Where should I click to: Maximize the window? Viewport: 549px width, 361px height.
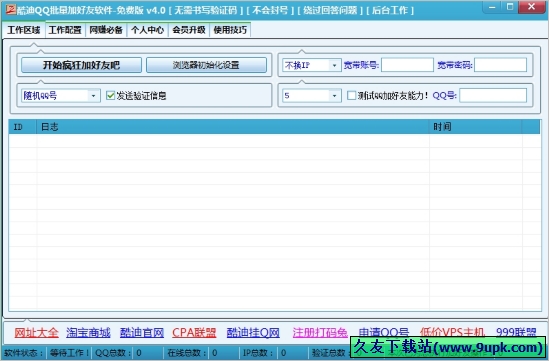510,7
